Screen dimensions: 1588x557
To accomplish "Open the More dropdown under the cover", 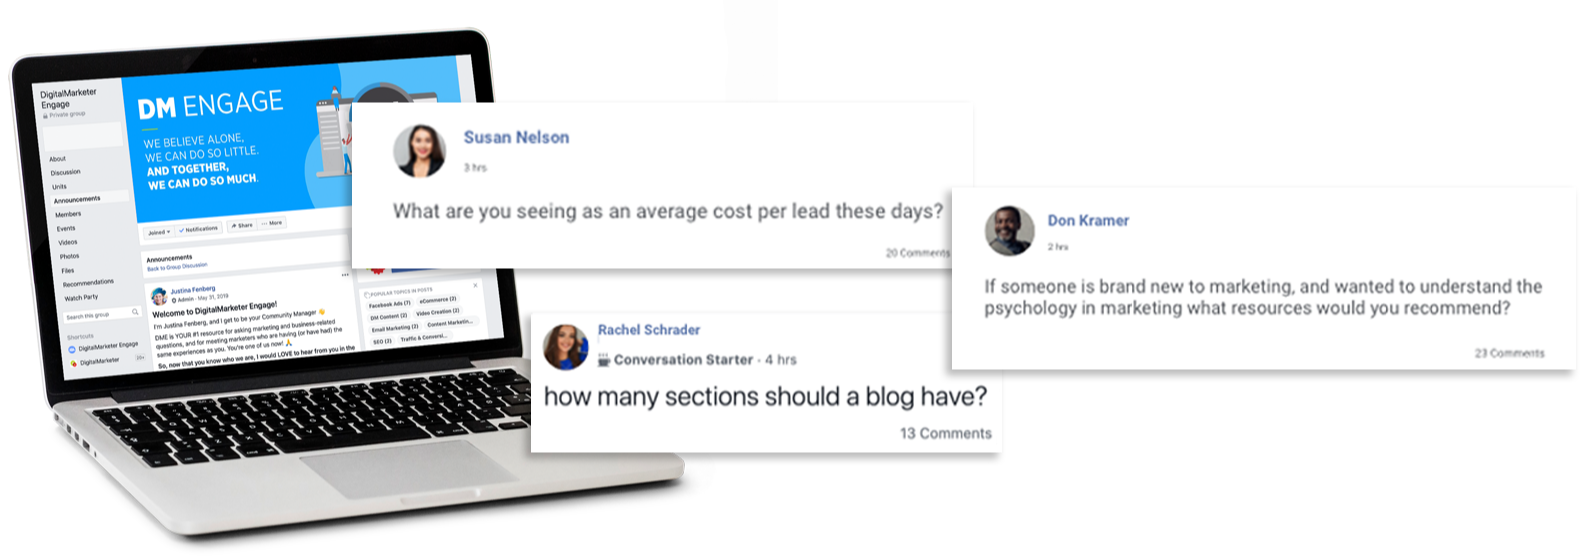I will pos(272,223).
